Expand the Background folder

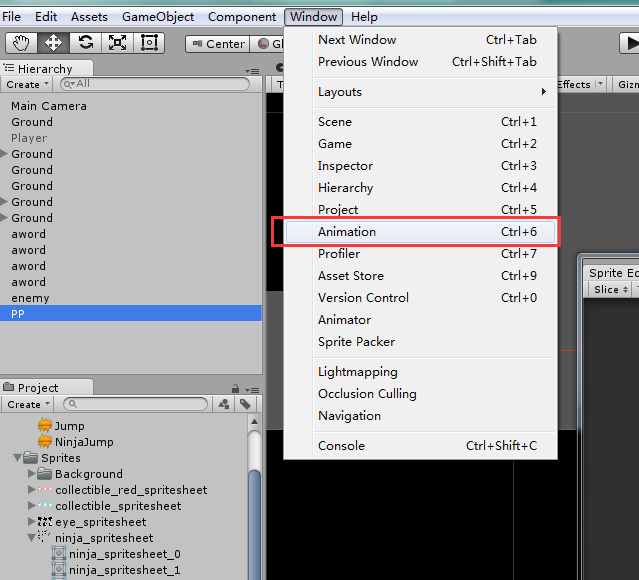point(32,474)
